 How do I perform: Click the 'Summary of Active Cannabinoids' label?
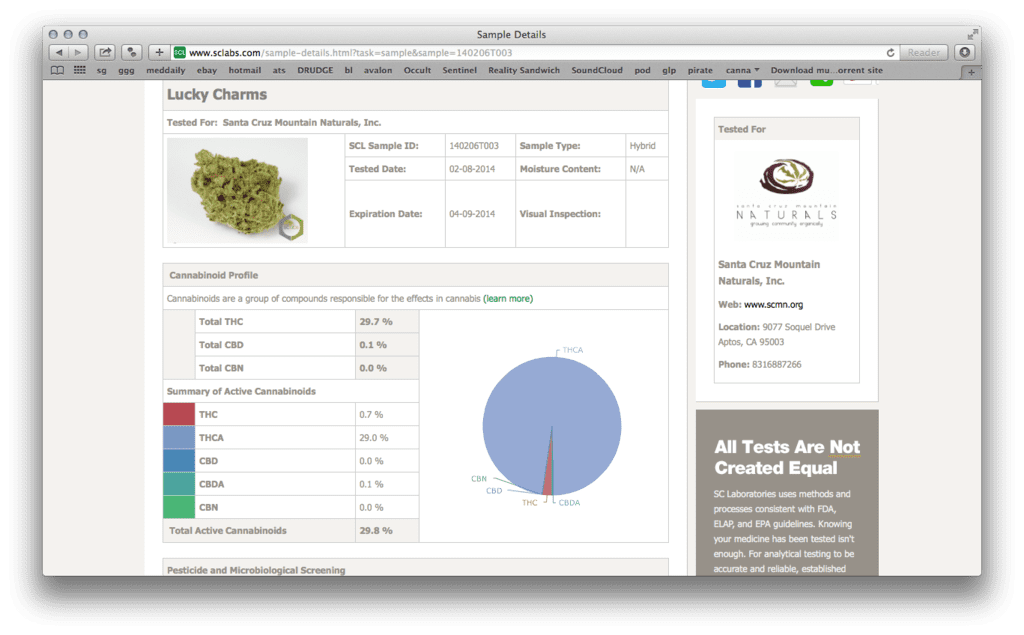pyautogui.click(x=241, y=391)
